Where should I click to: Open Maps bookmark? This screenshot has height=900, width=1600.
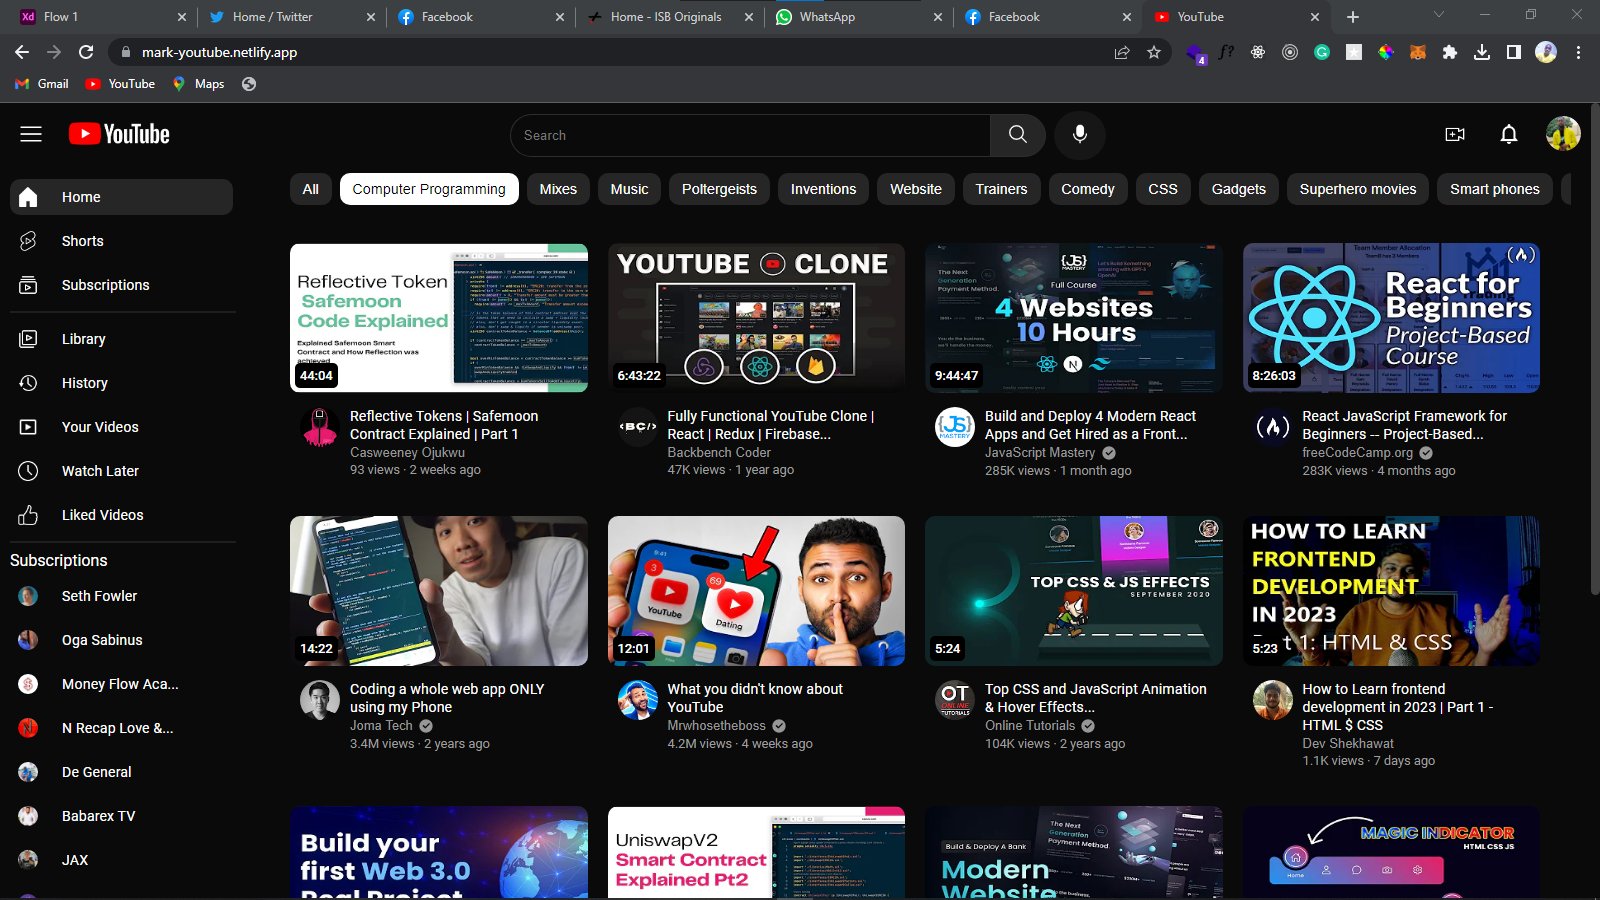[x=198, y=84]
